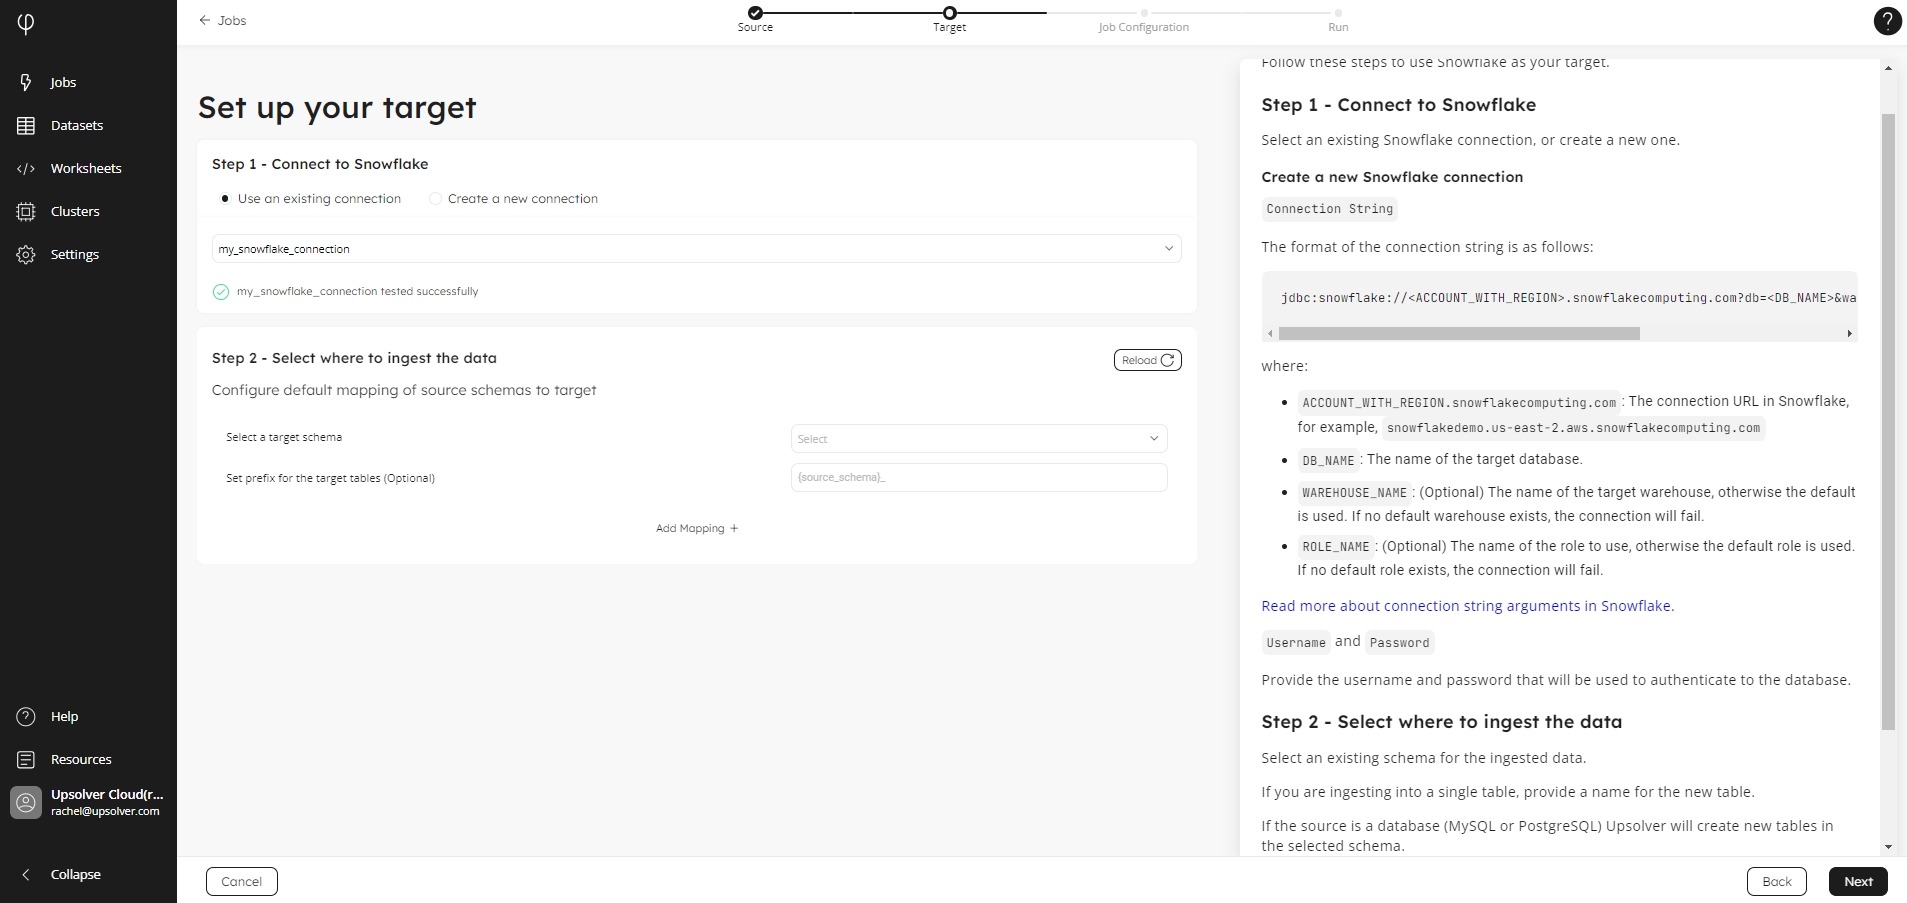Click the Target step in progress bar
The height and width of the screenshot is (903, 1907).
(x=949, y=13)
